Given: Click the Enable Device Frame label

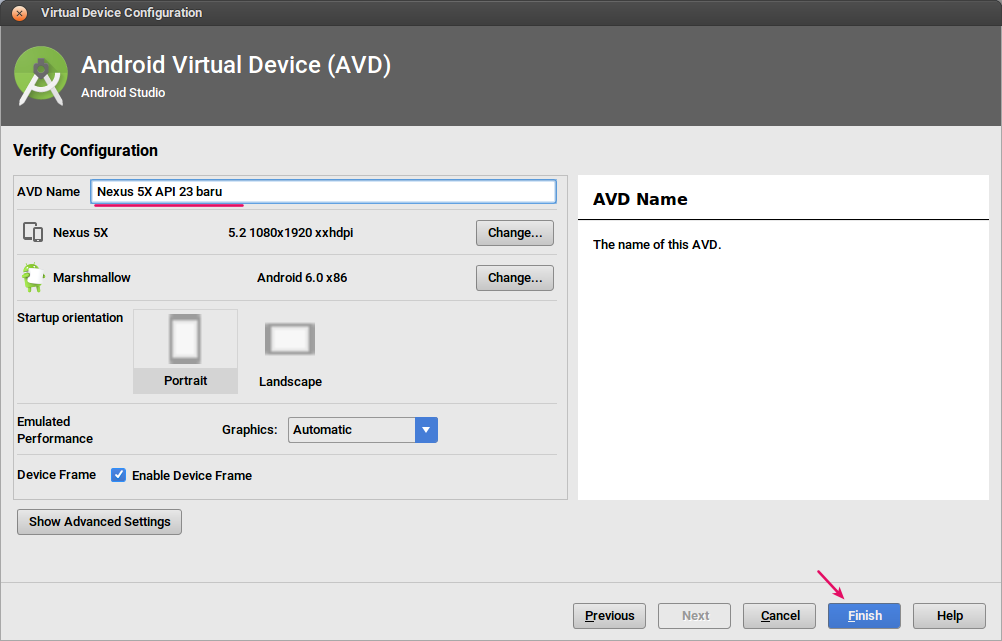Looking at the screenshot, I should [192, 476].
